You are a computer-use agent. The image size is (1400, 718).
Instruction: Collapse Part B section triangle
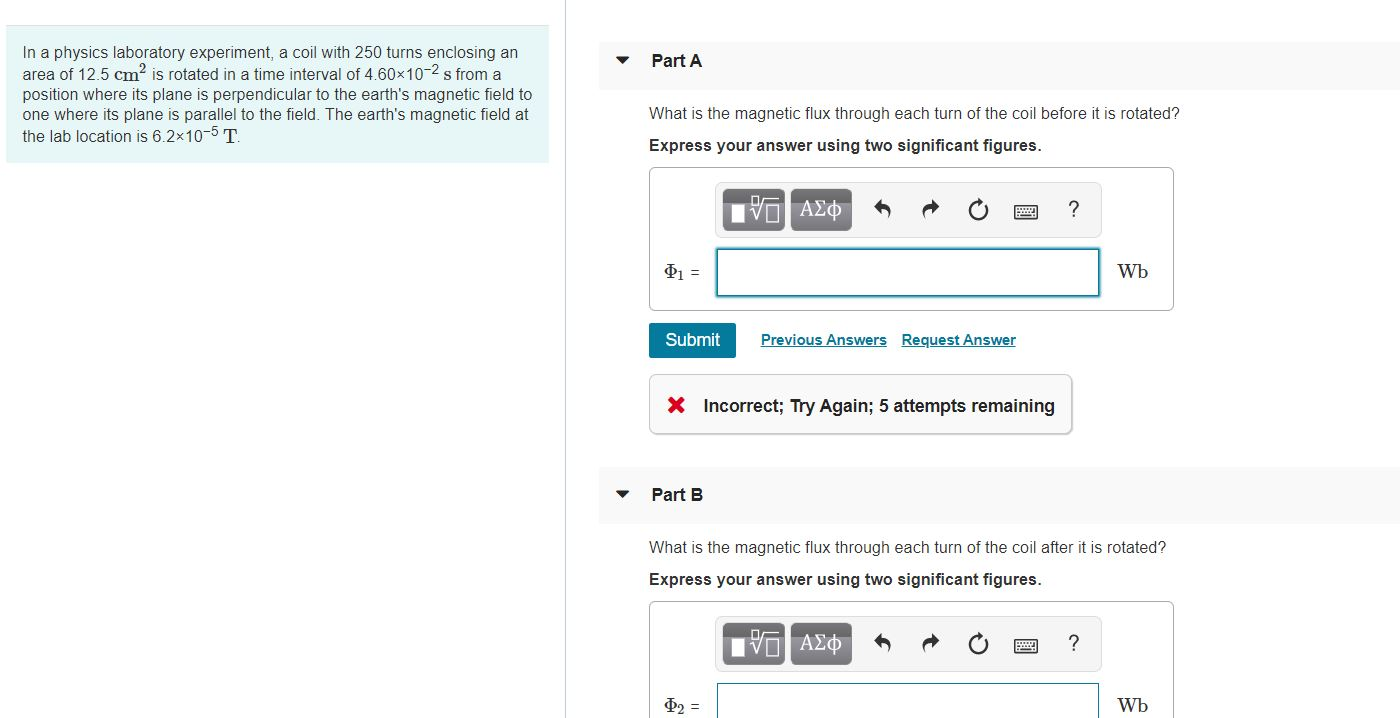(x=623, y=495)
